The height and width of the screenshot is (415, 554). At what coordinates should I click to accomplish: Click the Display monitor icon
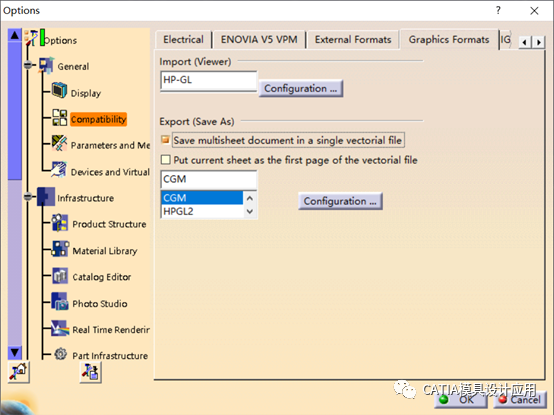pyautogui.click(x=59, y=90)
